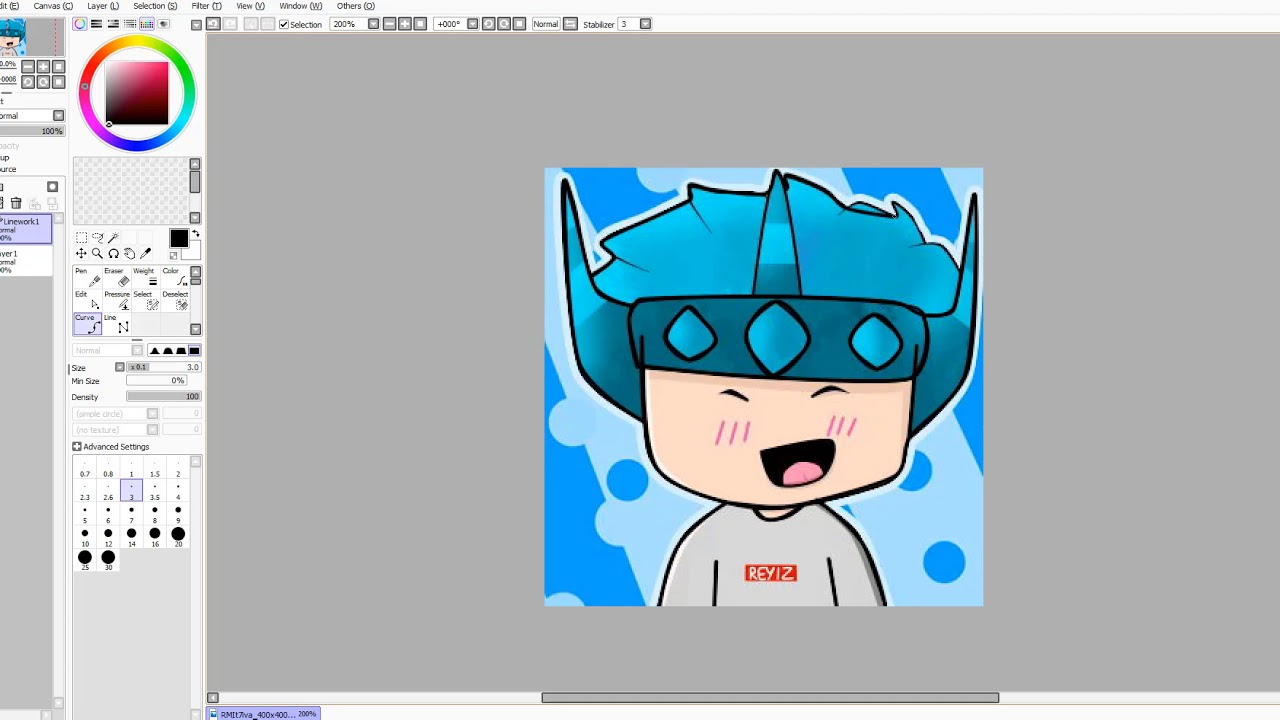Switch to the RMIt7iva_400x400 document tab
Screen dimensions: 1280x720
pyautogui.click(x=263, y=714)
